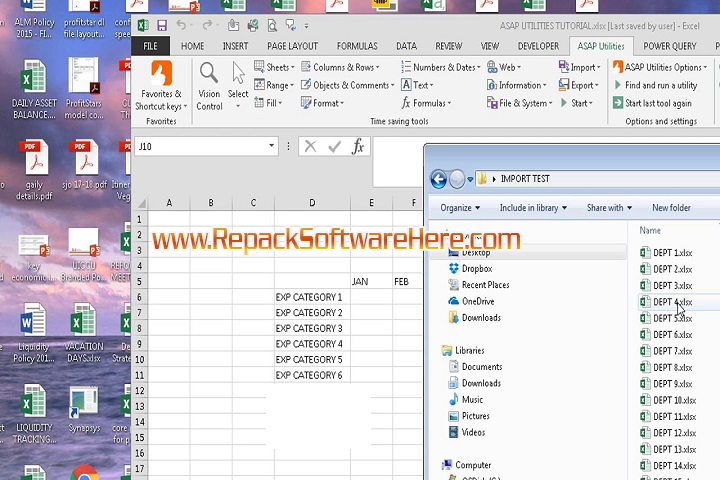The image size is (720, 480).
Task: Open the FILE tab
Action: click(150, 46)
